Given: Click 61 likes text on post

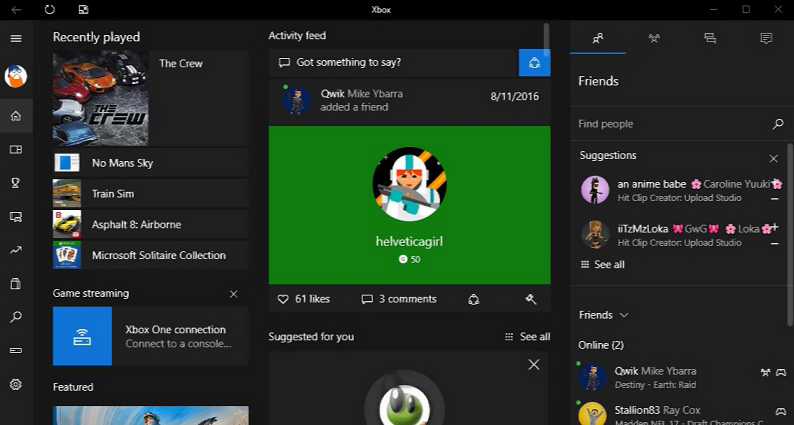Looking at the screenshot, I should [x=312, y=299].
